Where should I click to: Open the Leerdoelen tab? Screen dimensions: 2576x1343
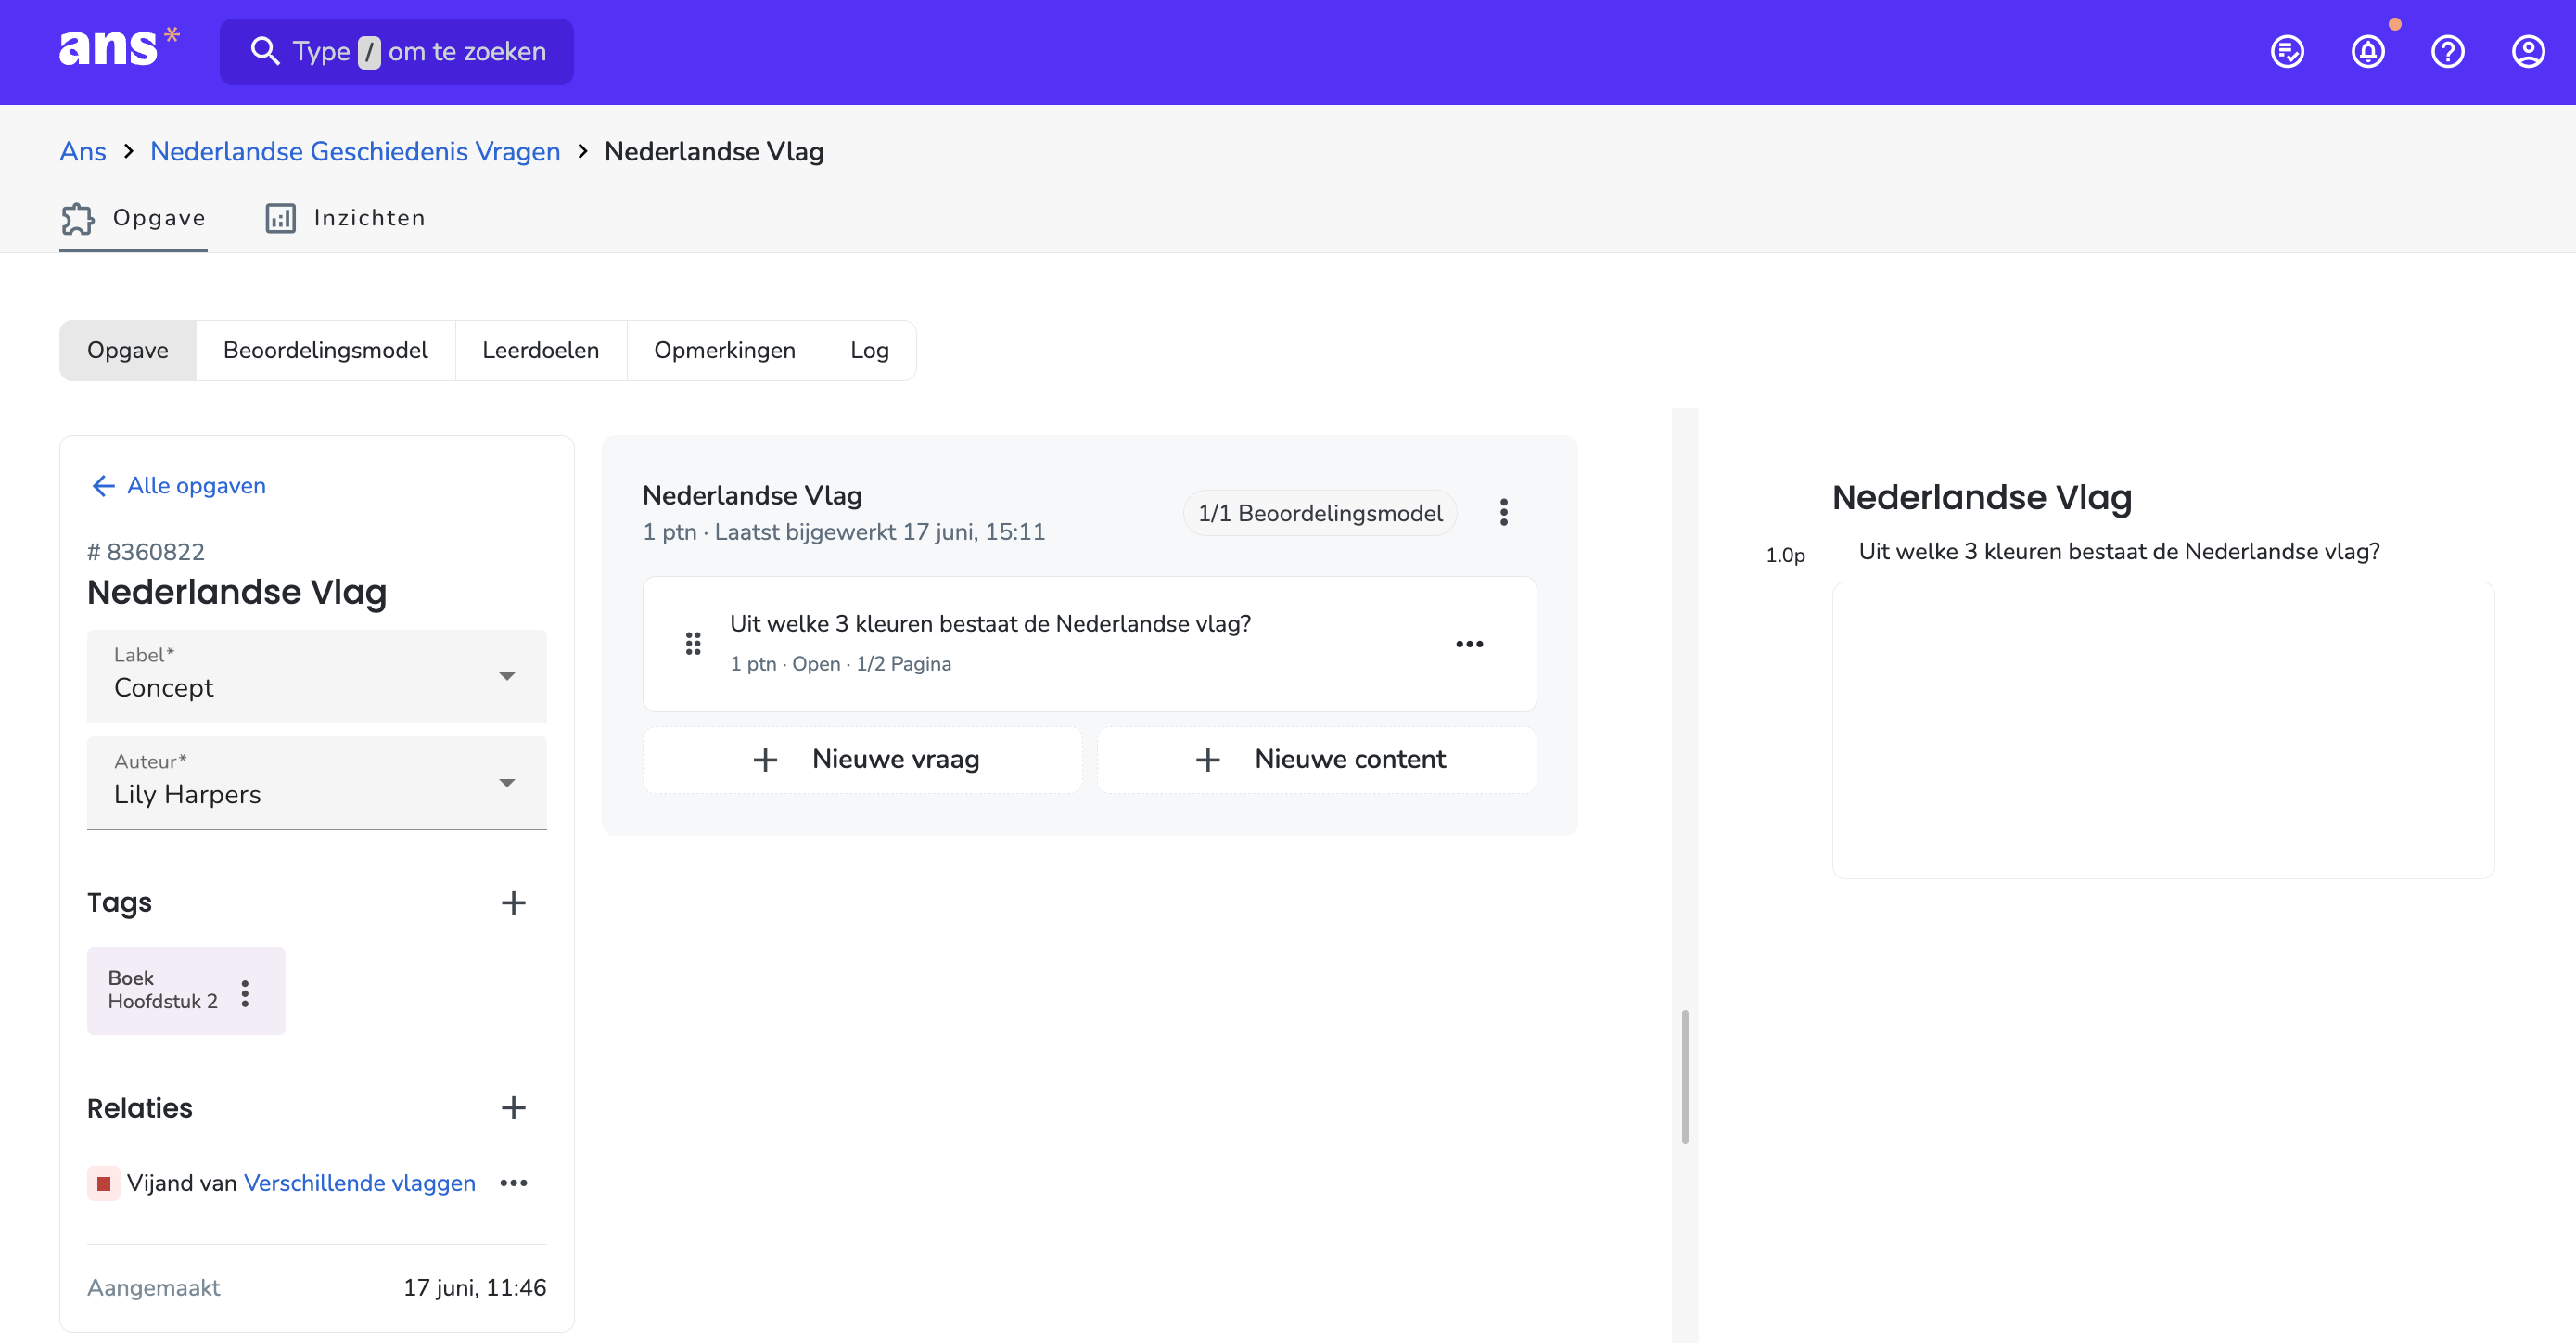tap(540, 350)
